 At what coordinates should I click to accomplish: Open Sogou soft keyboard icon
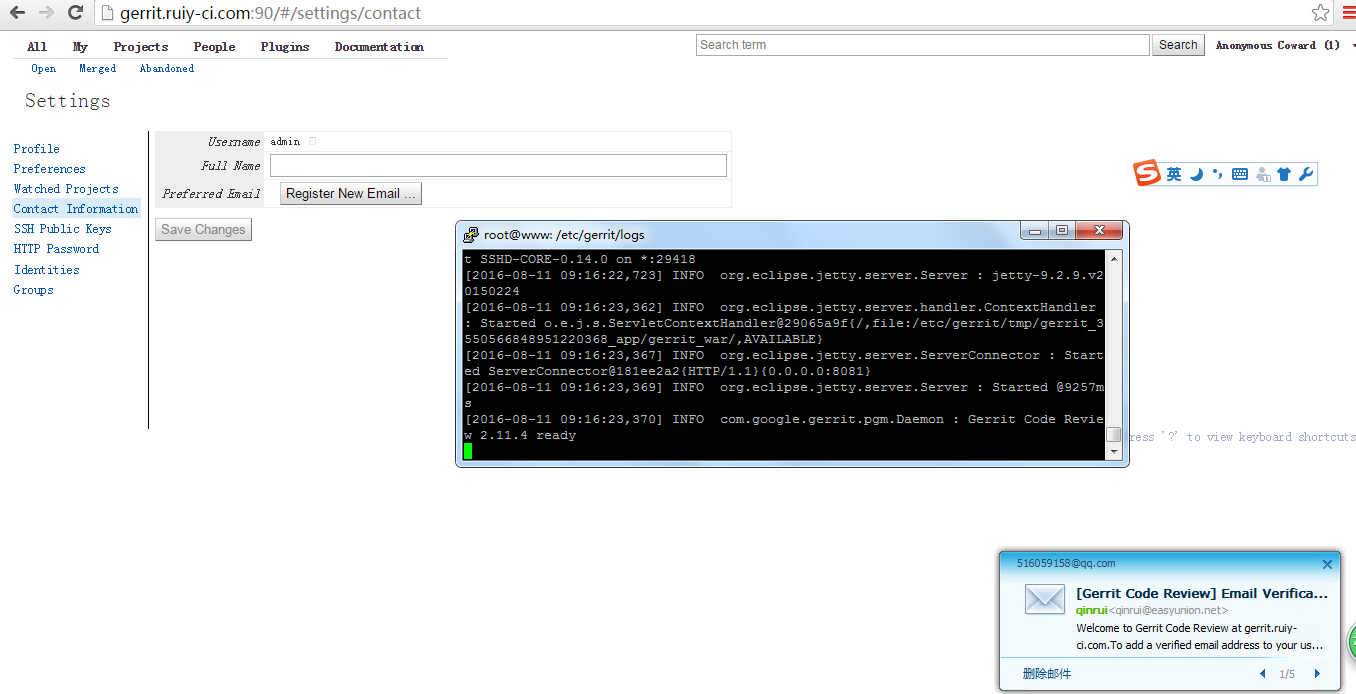tap(1240, 174)
